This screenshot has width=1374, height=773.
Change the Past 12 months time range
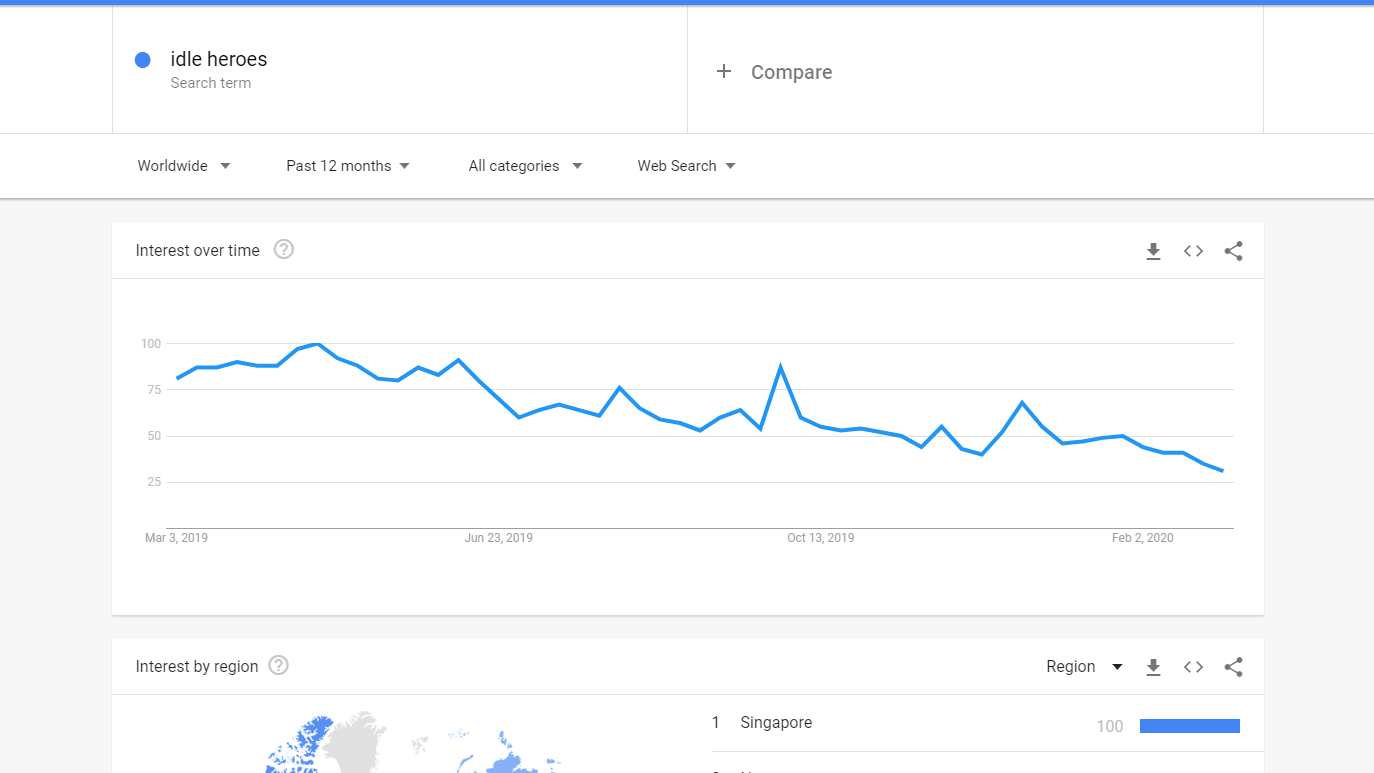click(348, 166)
